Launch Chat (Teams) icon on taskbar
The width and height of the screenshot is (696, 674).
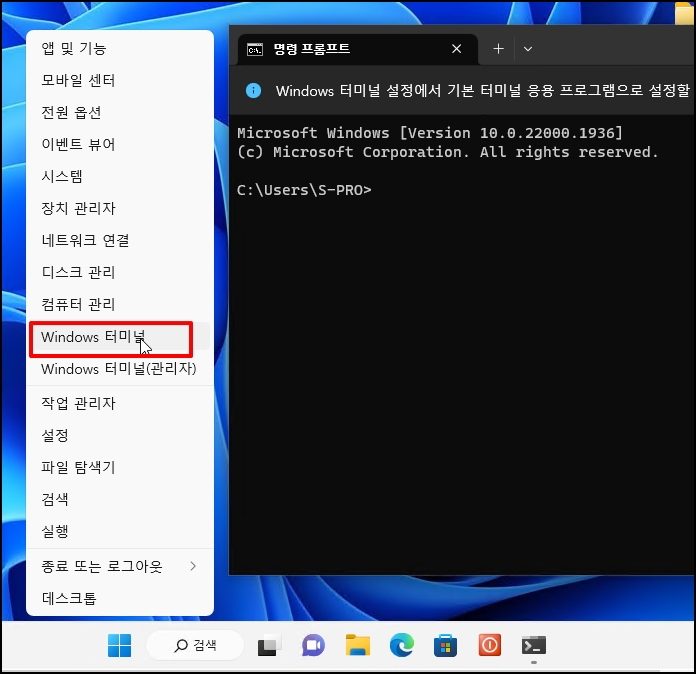pyautogui.click(x=313, y=646)
